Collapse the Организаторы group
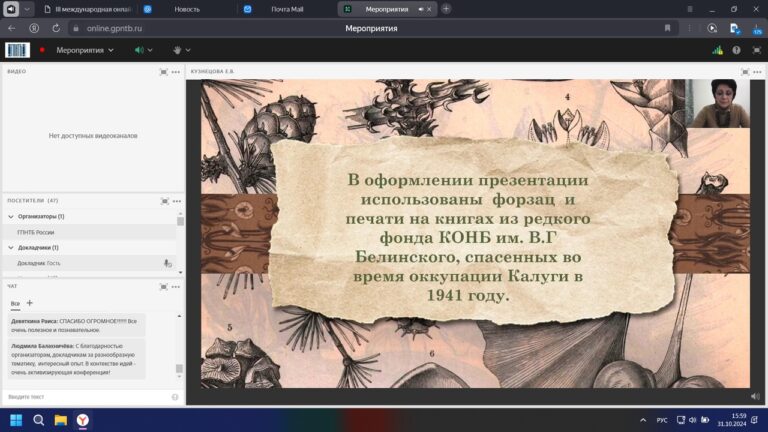768x432 pixels. 11,216
